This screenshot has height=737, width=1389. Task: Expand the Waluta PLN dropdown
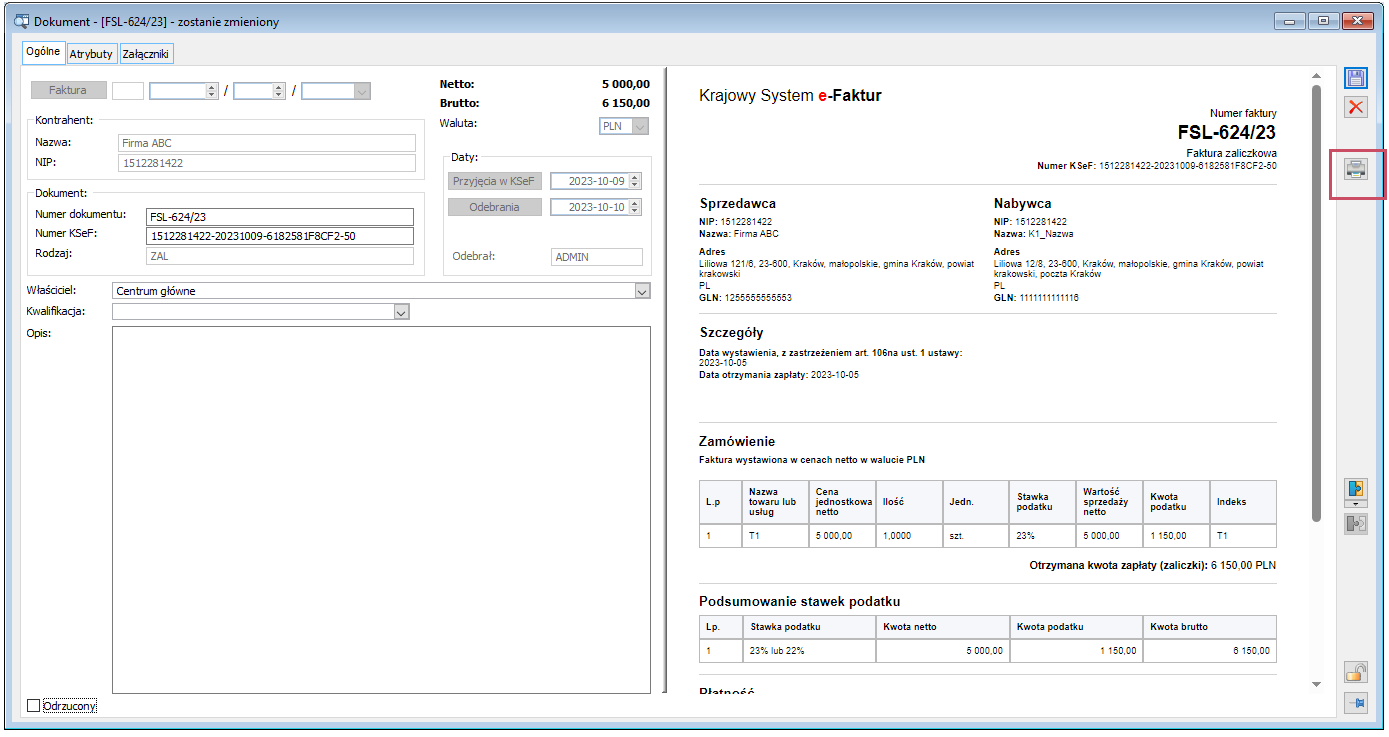640,126
